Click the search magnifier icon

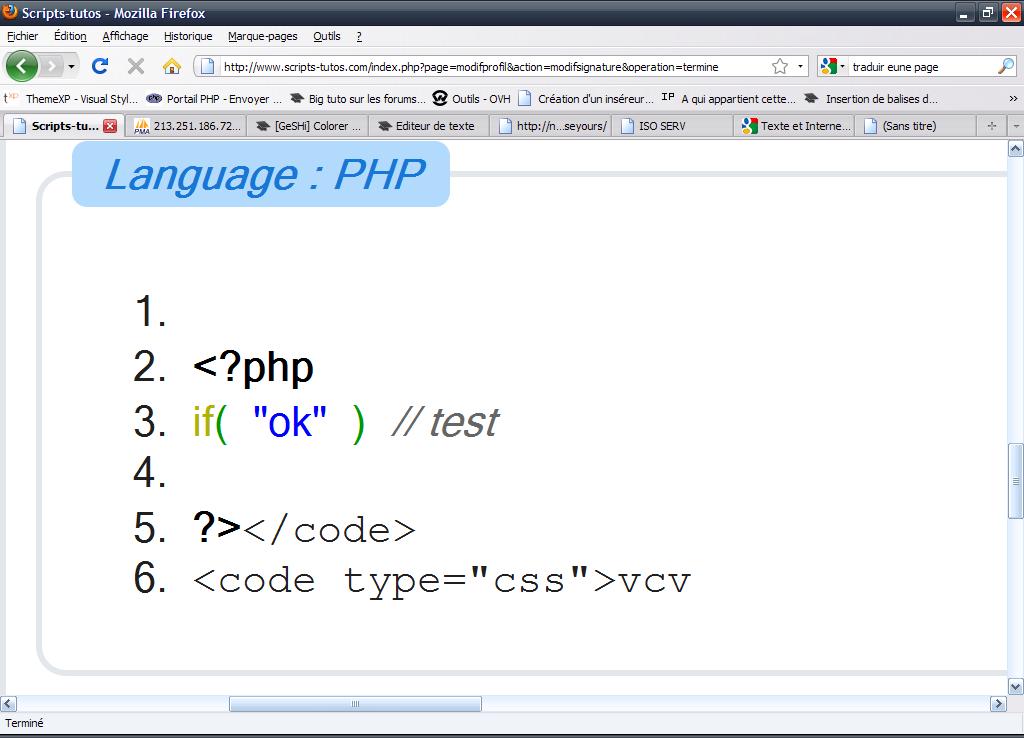[x=1006, y=66]
